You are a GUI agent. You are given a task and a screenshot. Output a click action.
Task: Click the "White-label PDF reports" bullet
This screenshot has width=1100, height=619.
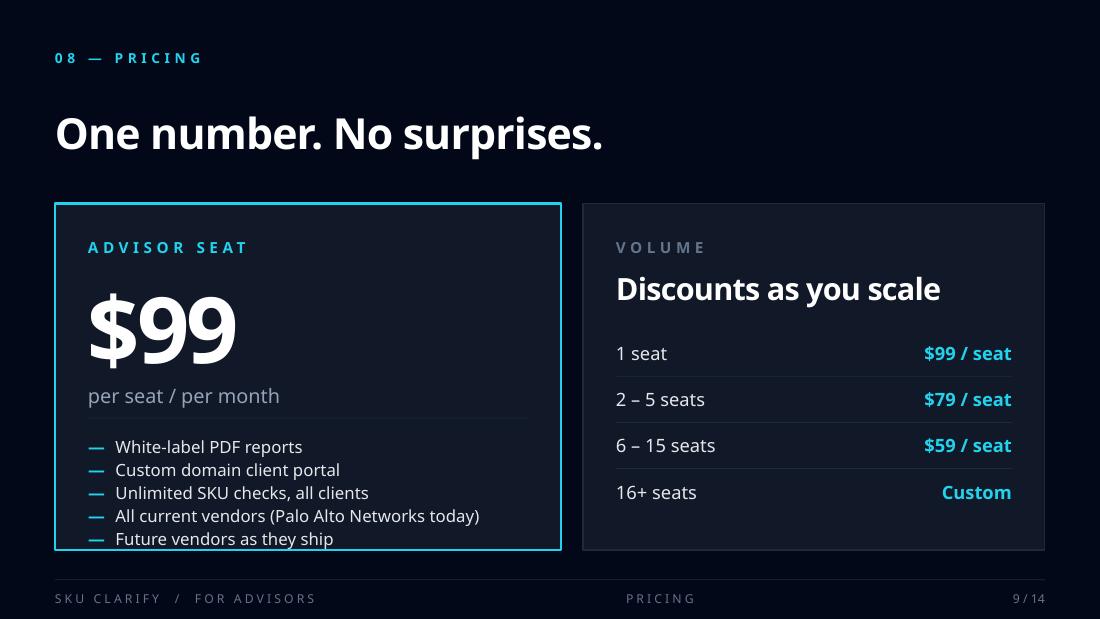click(x=208, y=447)
